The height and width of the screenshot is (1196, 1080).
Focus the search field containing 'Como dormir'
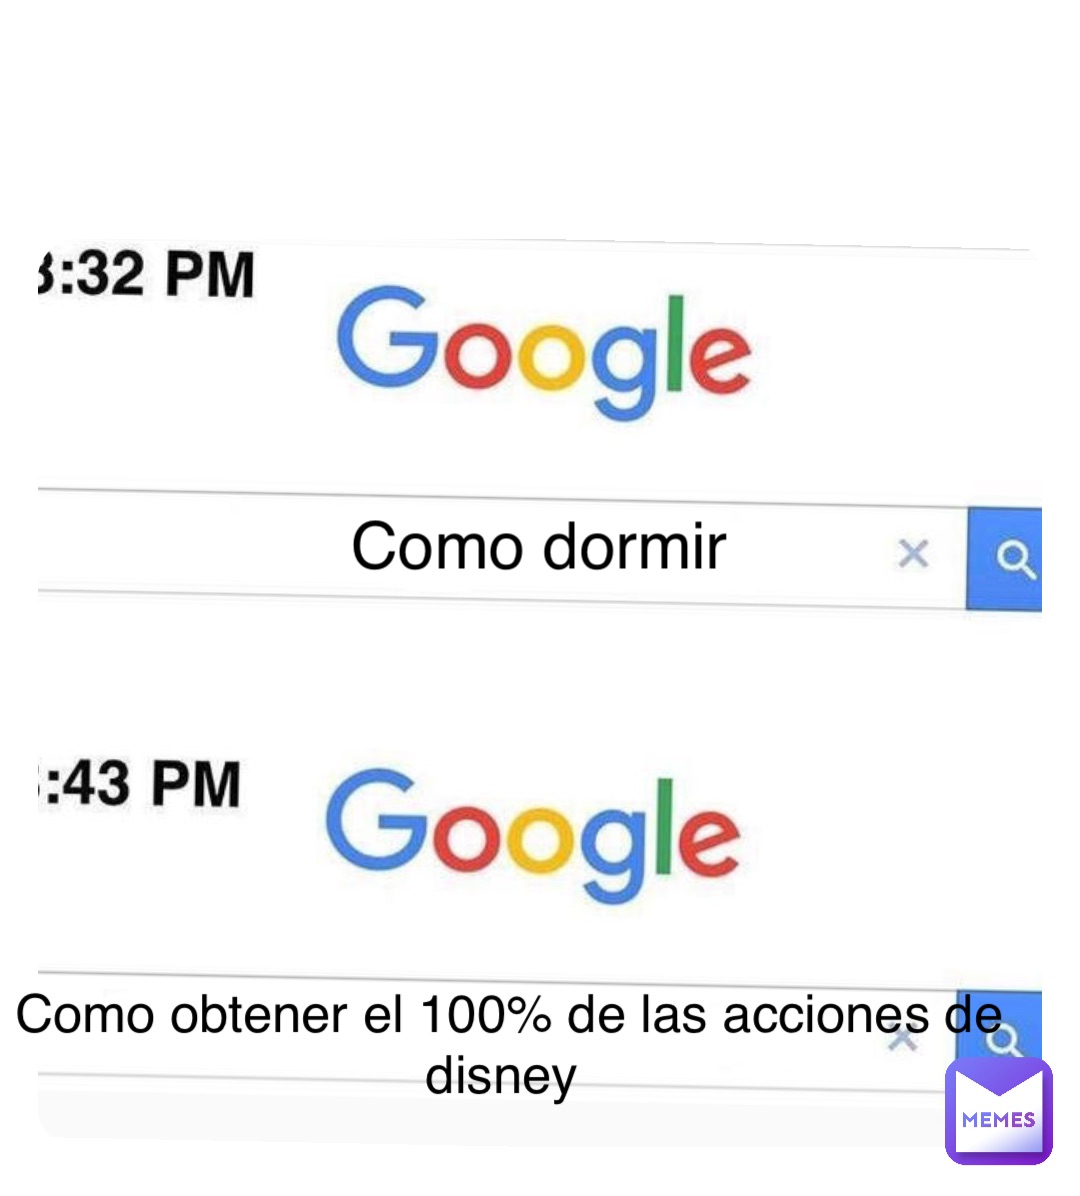pyautogui.click(x=502, y=549)
